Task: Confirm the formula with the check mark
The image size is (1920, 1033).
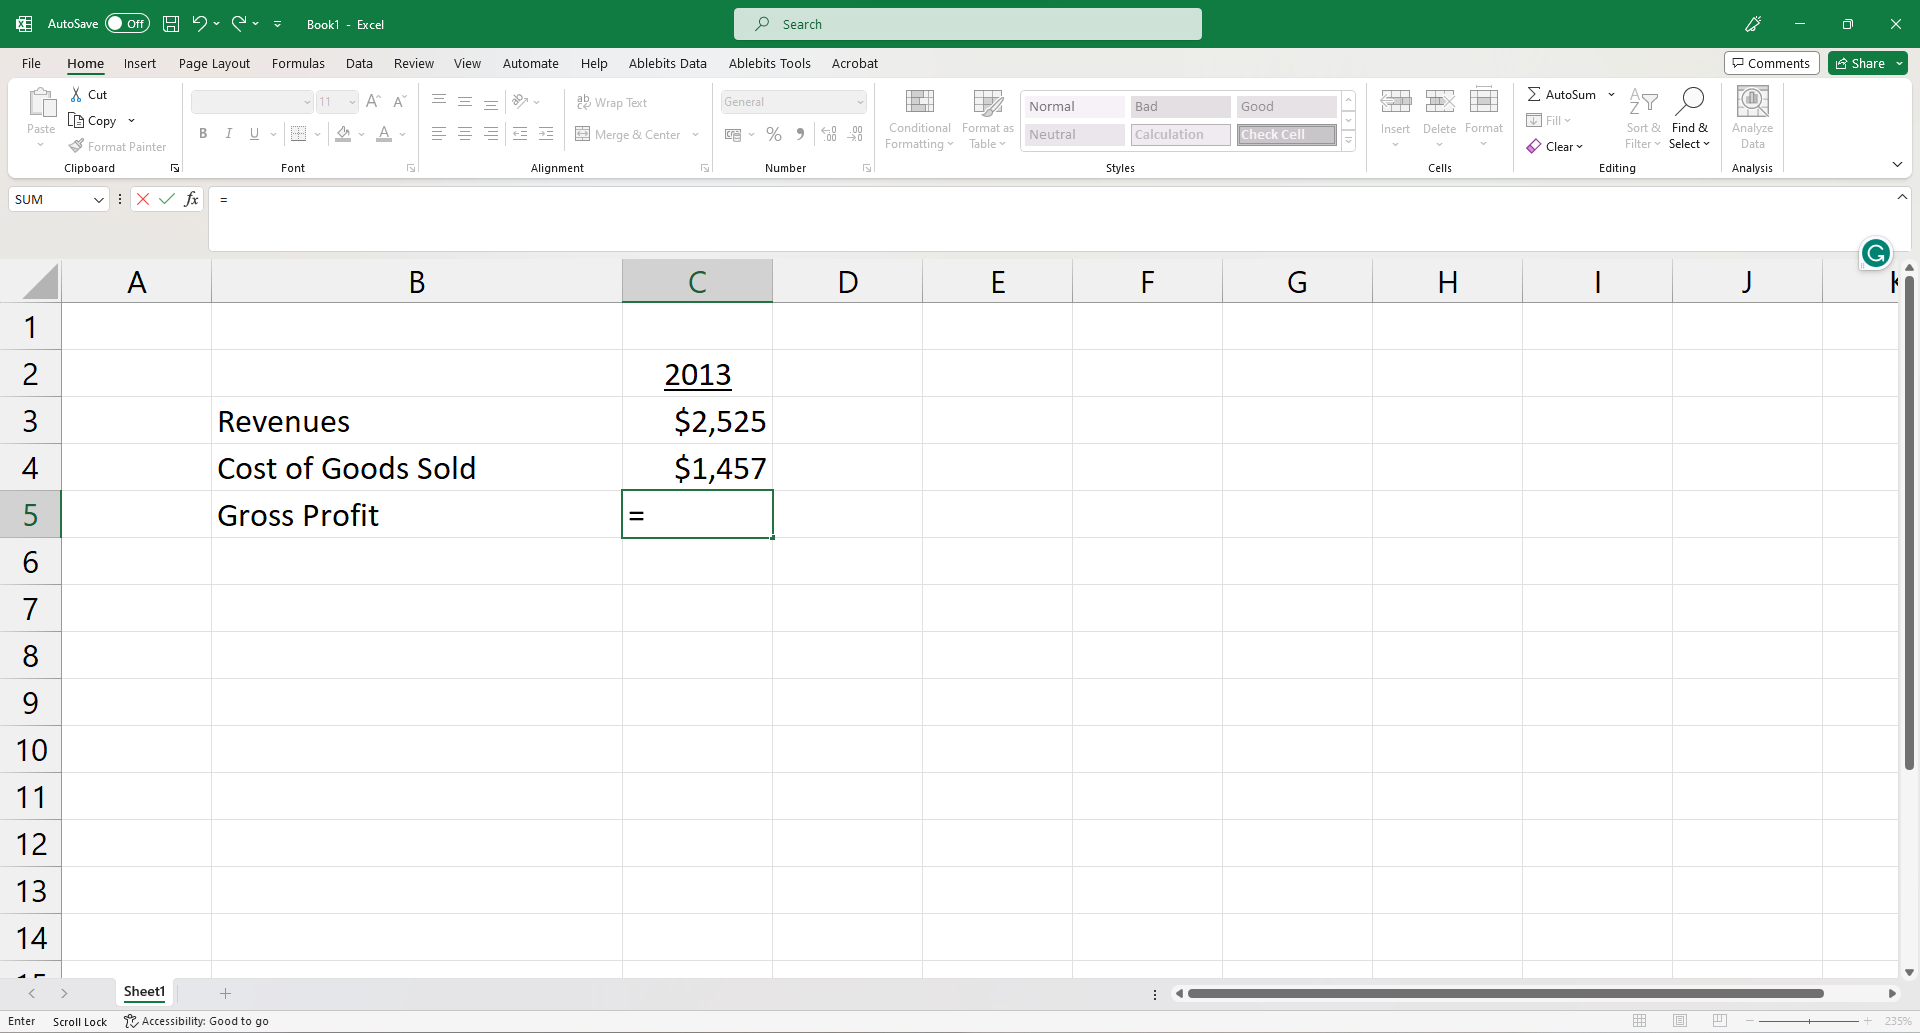Action: click(x=166, y=199)
